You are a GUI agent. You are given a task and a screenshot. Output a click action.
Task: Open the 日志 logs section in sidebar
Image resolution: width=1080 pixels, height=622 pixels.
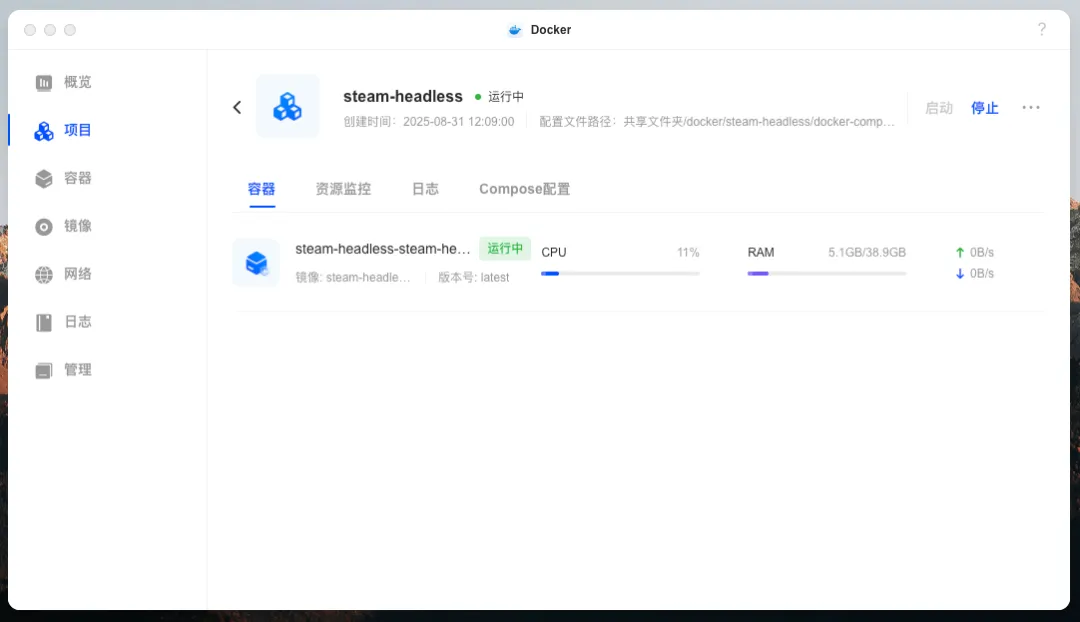[x=62, y=321]
